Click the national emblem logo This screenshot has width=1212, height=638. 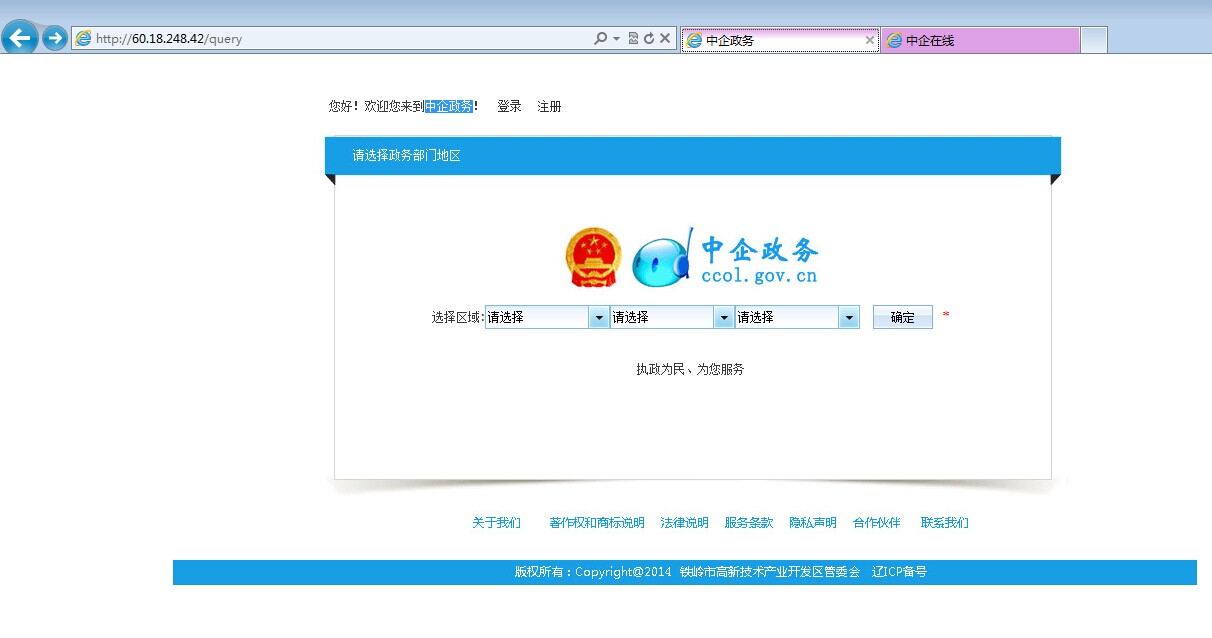(x=593, y=257)
